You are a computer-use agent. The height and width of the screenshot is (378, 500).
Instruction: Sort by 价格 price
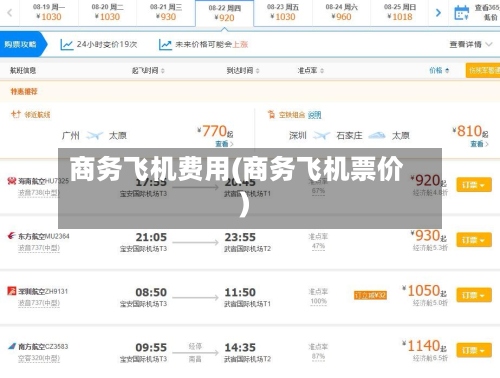tap(439, 70)
